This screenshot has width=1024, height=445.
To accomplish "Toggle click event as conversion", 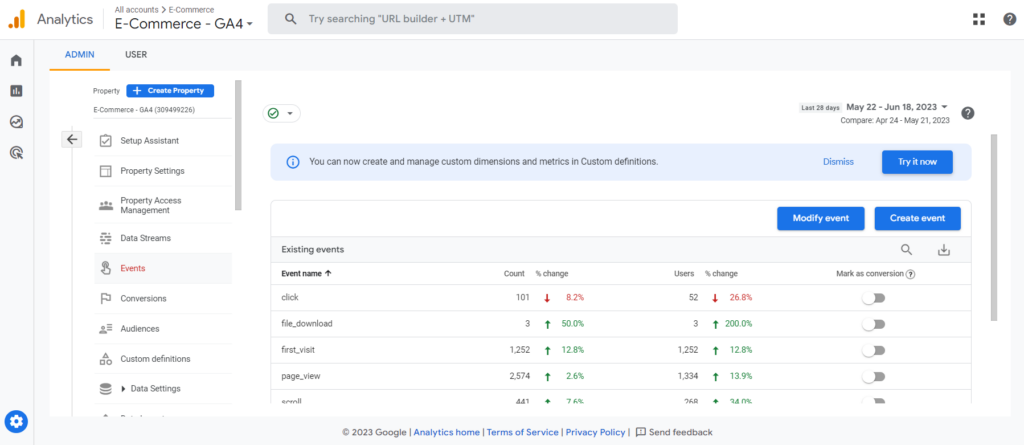I will pyautogui.click(x=874, y=297).
